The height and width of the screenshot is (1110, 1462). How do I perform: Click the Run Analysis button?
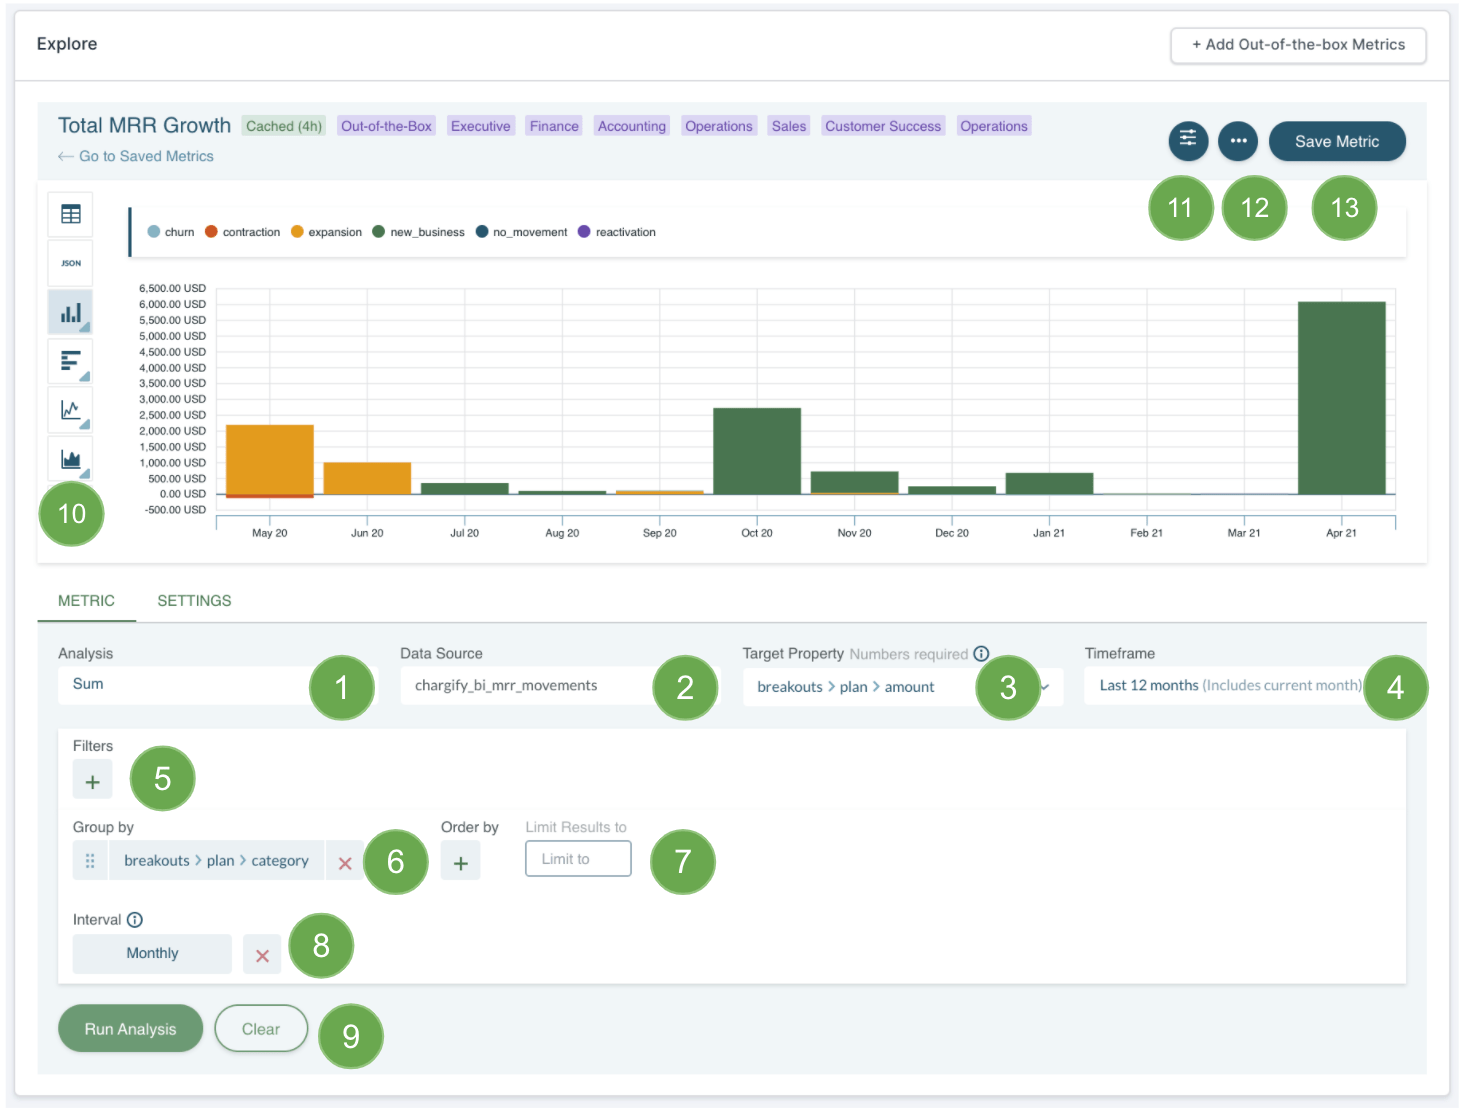point(130,1029)
